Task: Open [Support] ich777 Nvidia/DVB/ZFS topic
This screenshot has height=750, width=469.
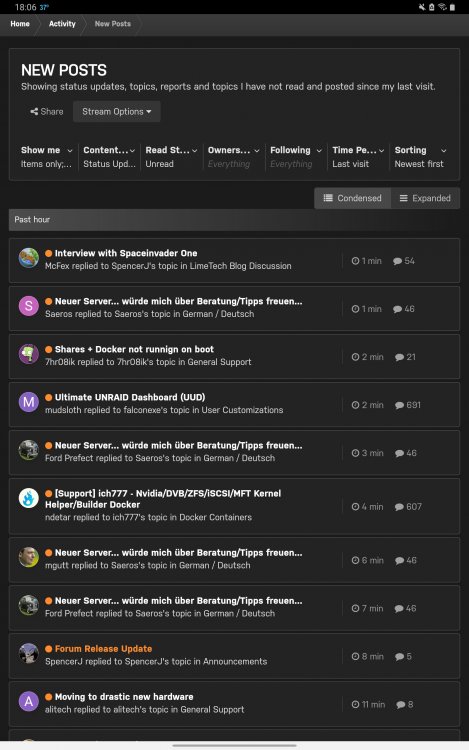Action: (163, 499)
